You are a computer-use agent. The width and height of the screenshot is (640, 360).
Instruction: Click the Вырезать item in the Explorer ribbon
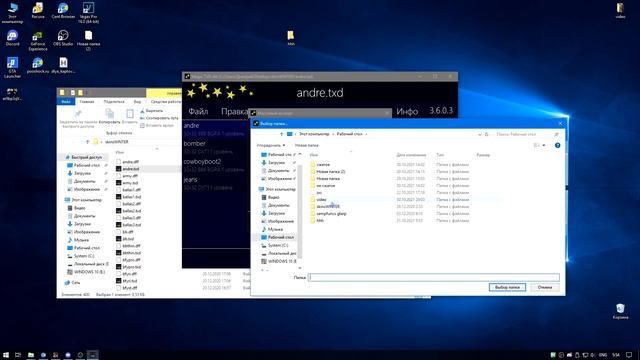pyautogui.click(x=151, y=111)
